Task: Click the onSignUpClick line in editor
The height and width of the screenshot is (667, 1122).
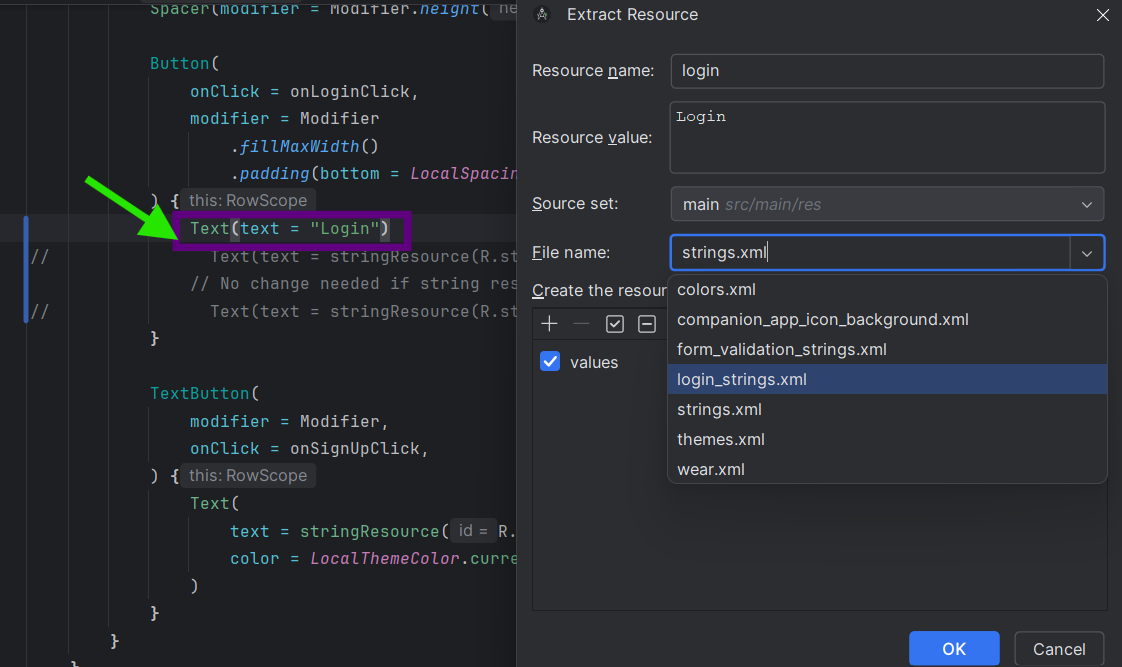Action: [309, 449]
